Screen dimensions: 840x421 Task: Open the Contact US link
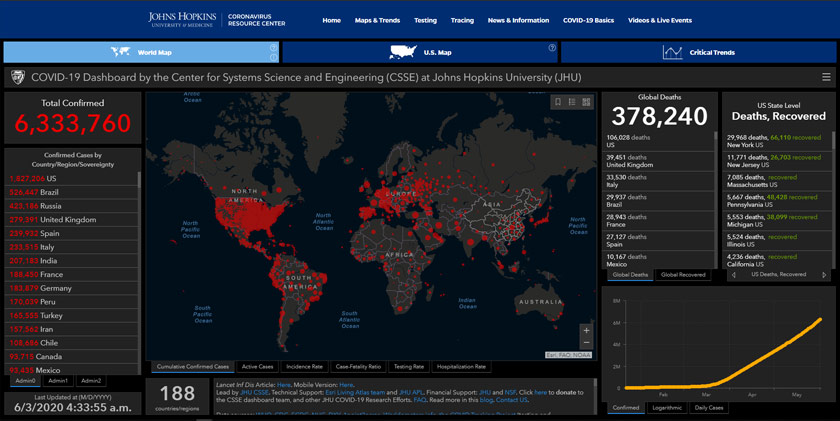[x=512, y=400]
